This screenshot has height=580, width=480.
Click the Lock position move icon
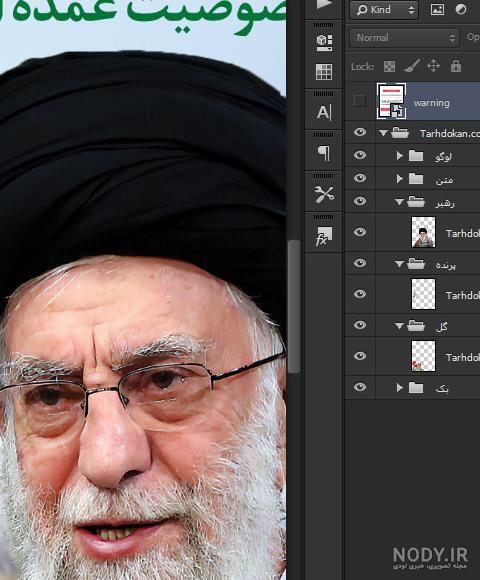(x=433, y=66)
